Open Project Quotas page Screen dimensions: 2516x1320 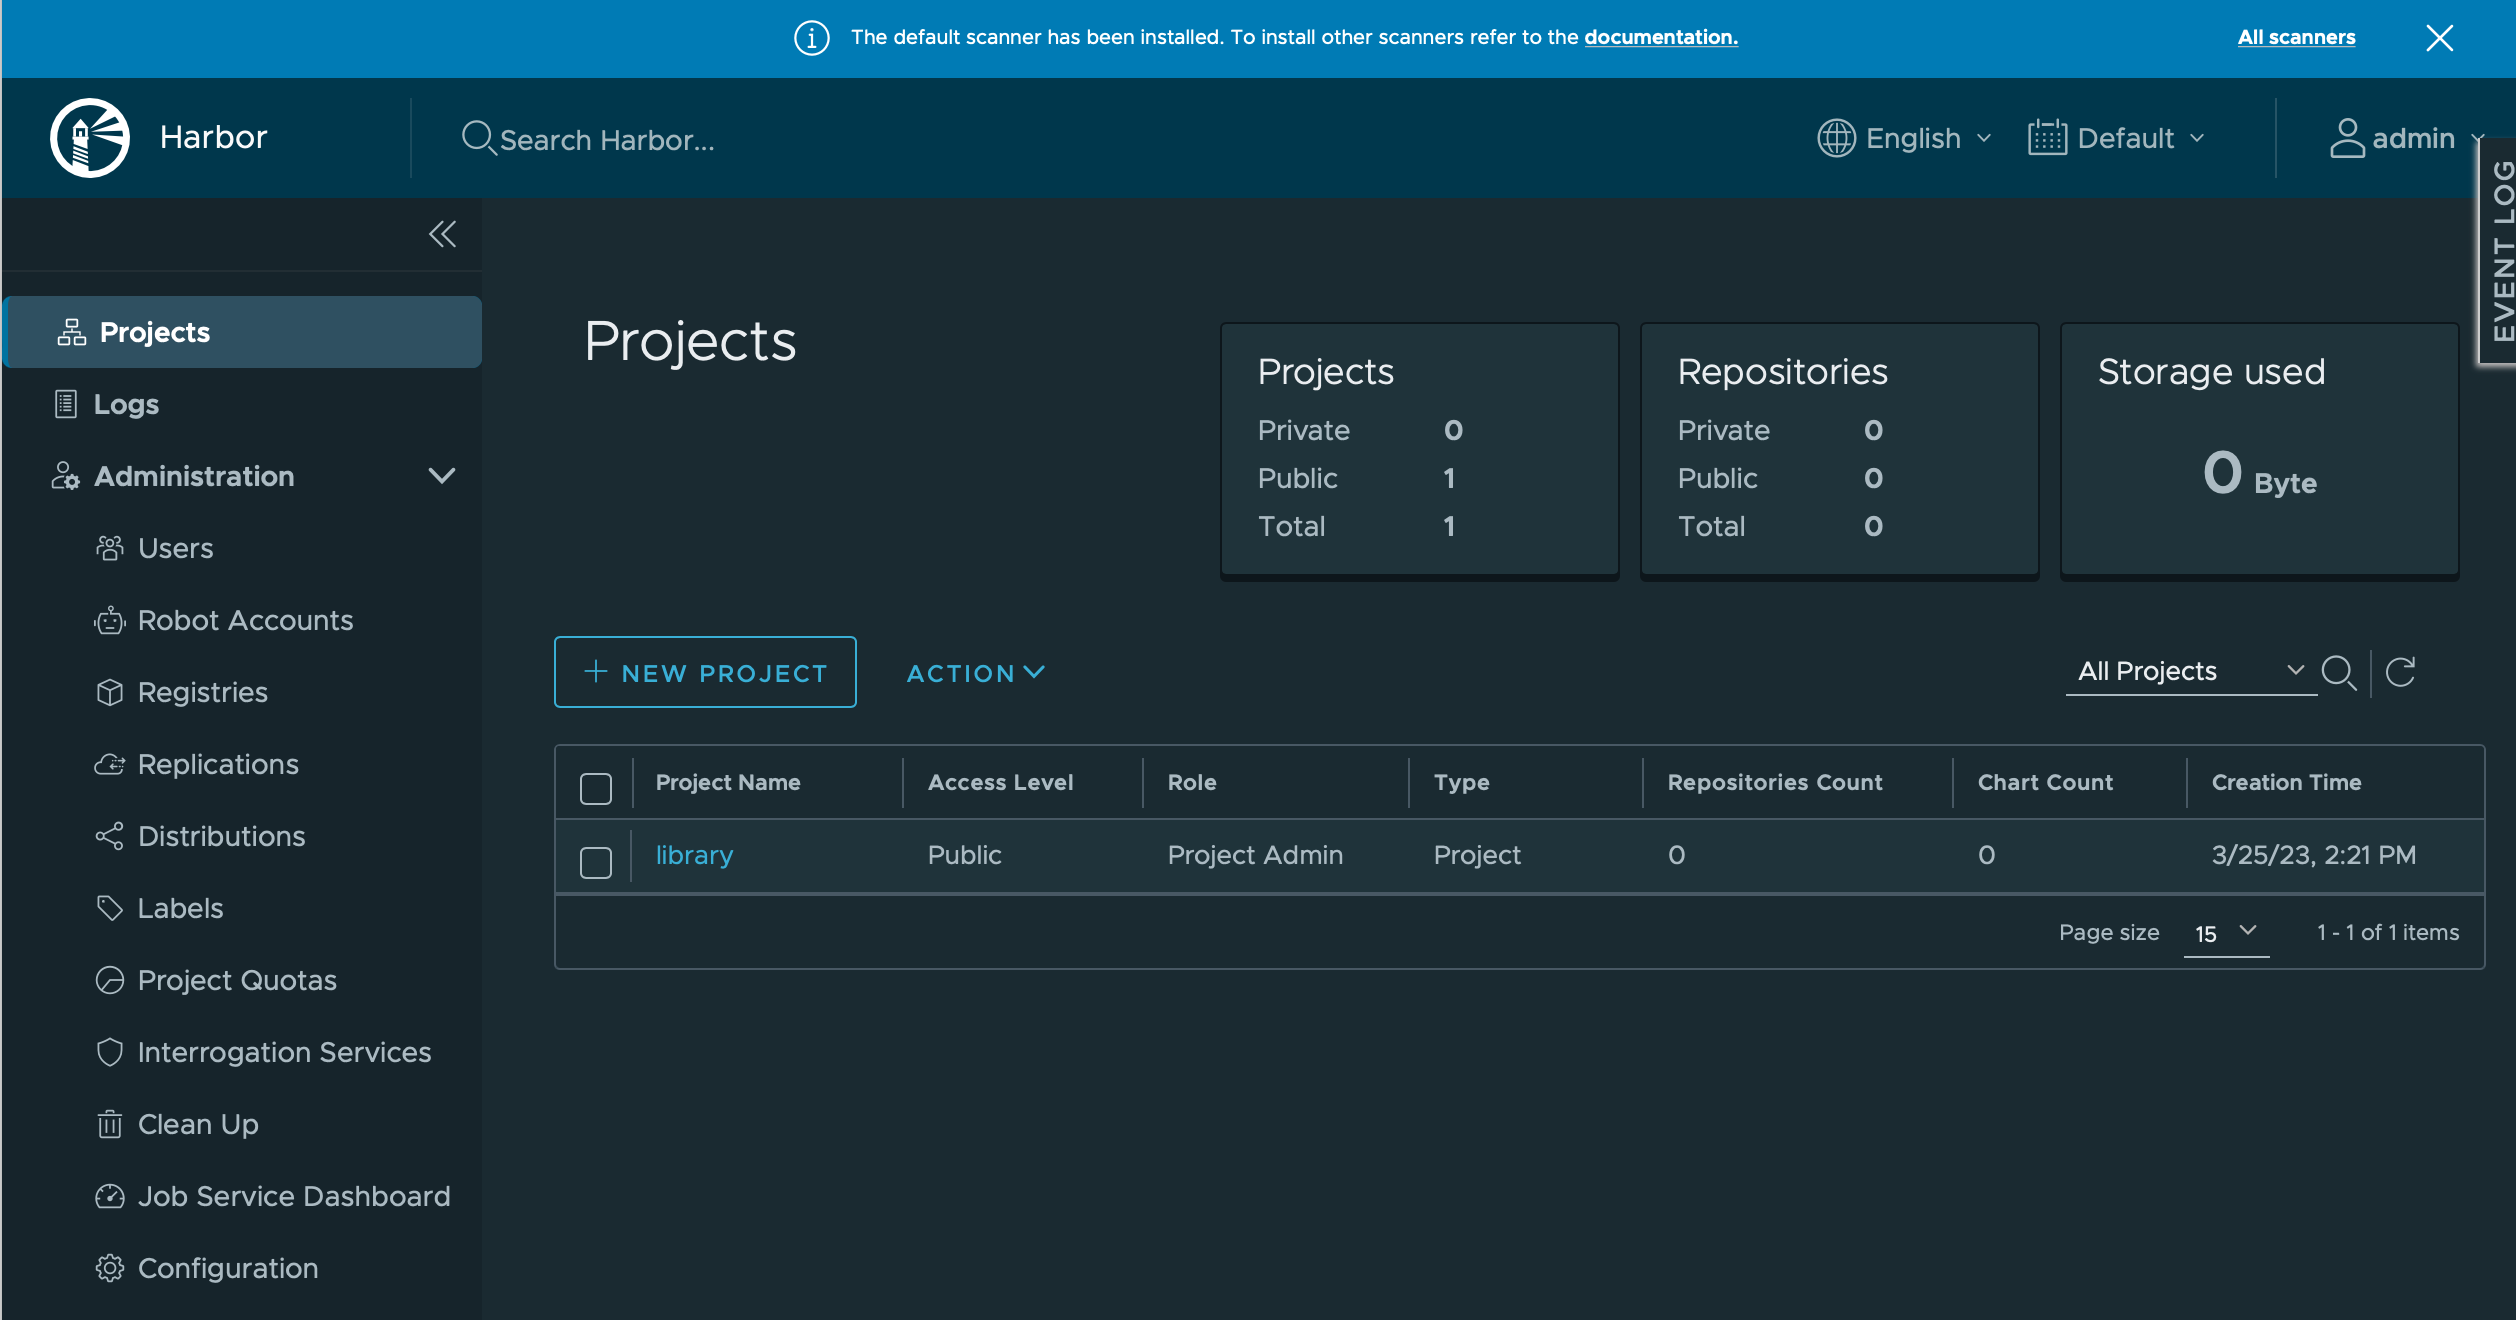[x=237, y=980]
